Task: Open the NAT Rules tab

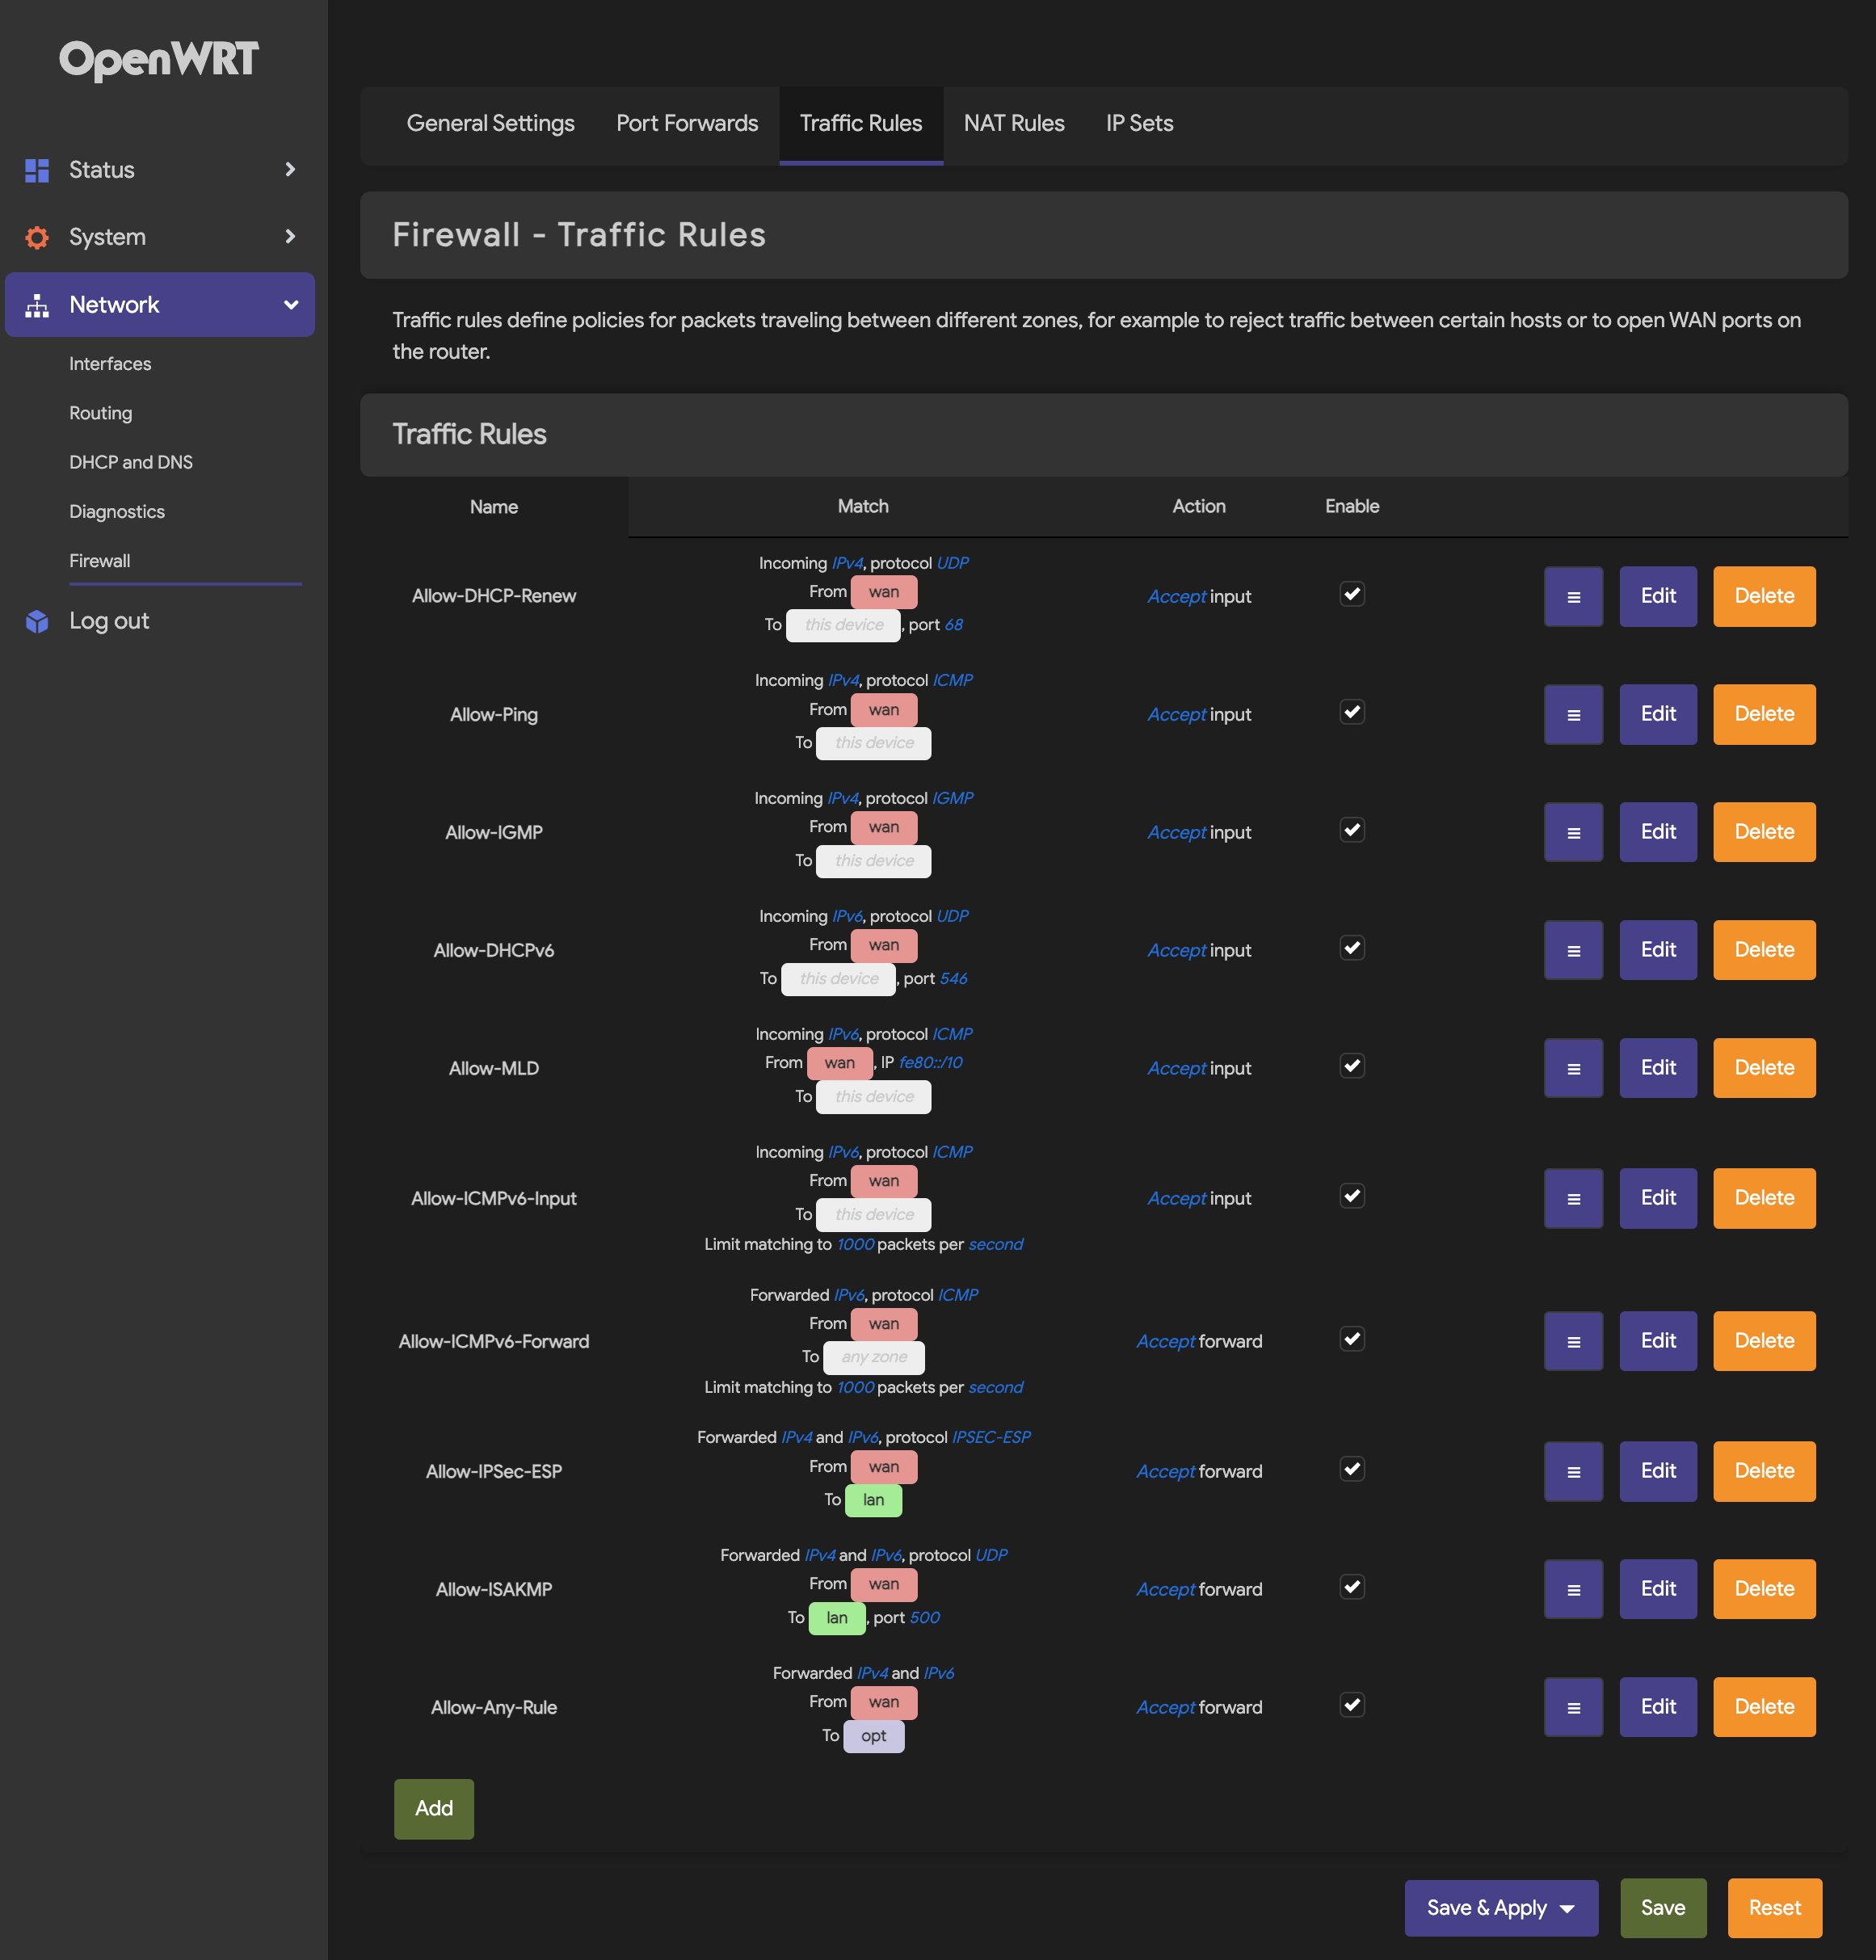Action: (1014, 123)
